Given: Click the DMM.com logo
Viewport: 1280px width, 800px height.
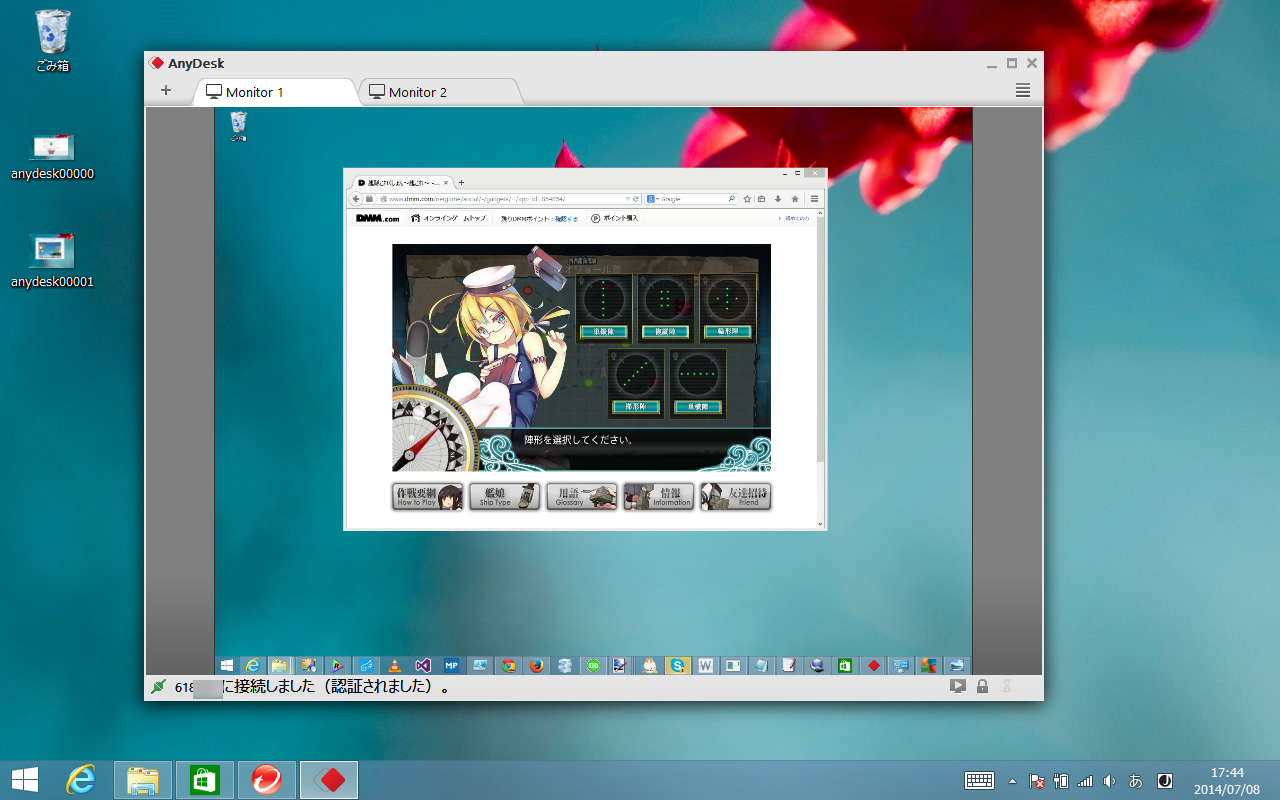Looking at the screenshot, I should (x=377, y=218).
